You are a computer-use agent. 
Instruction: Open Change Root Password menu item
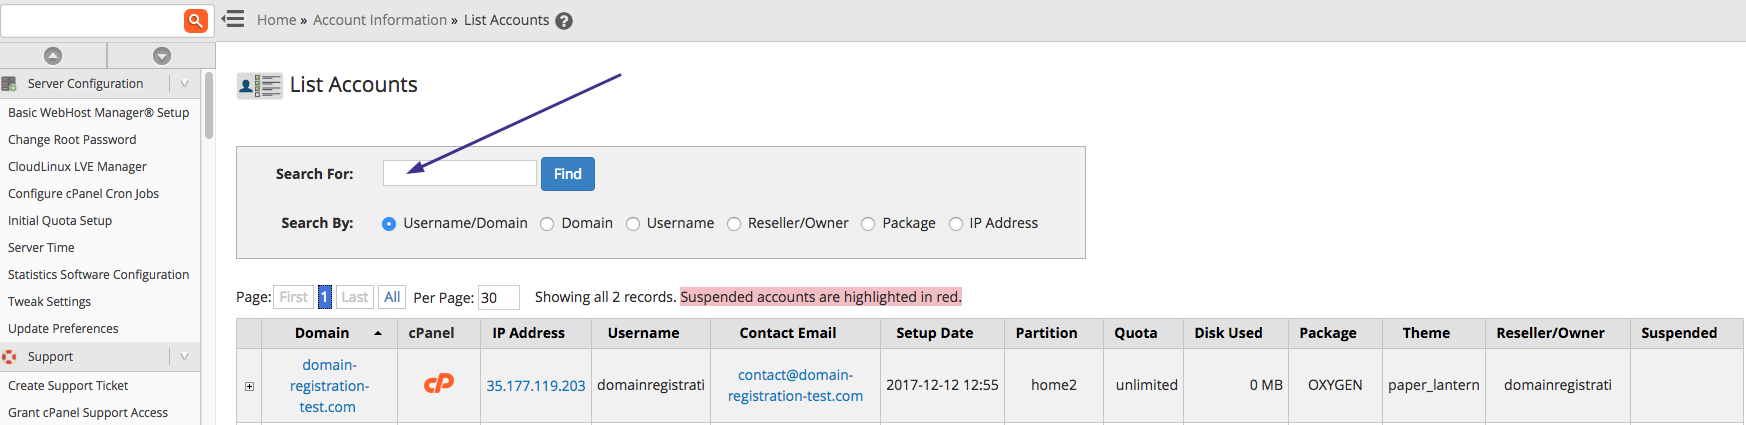click(x=72, y=140)
